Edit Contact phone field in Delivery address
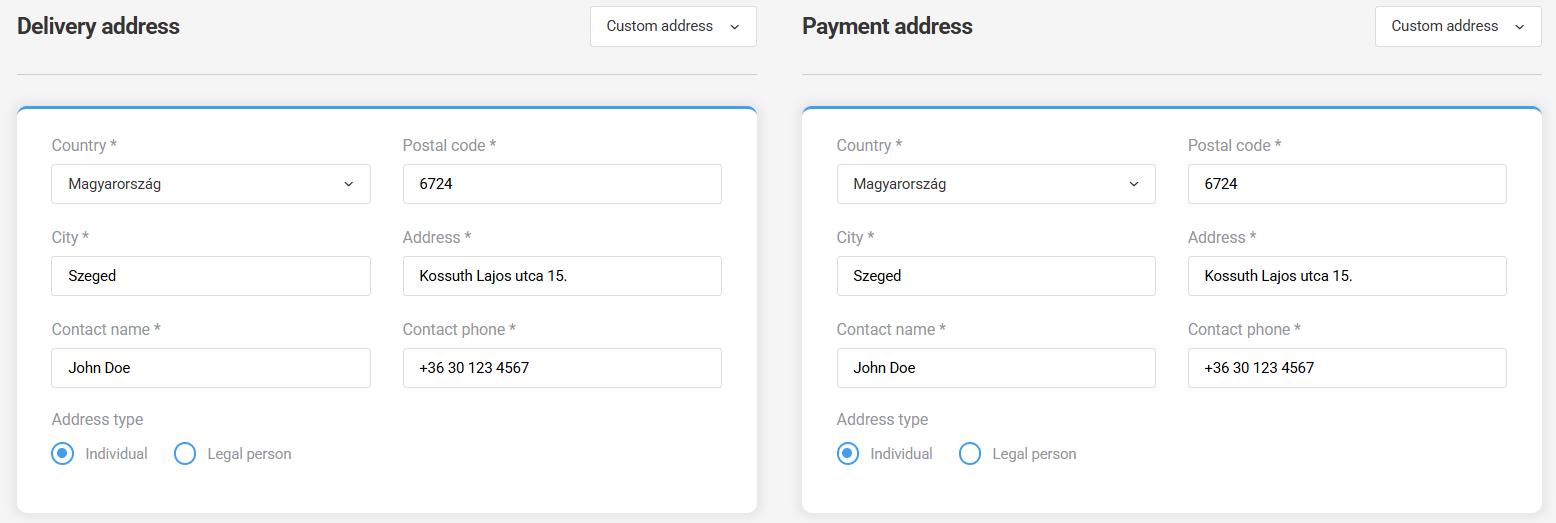Screen dimensions: 1556x523 coord(562,368)
